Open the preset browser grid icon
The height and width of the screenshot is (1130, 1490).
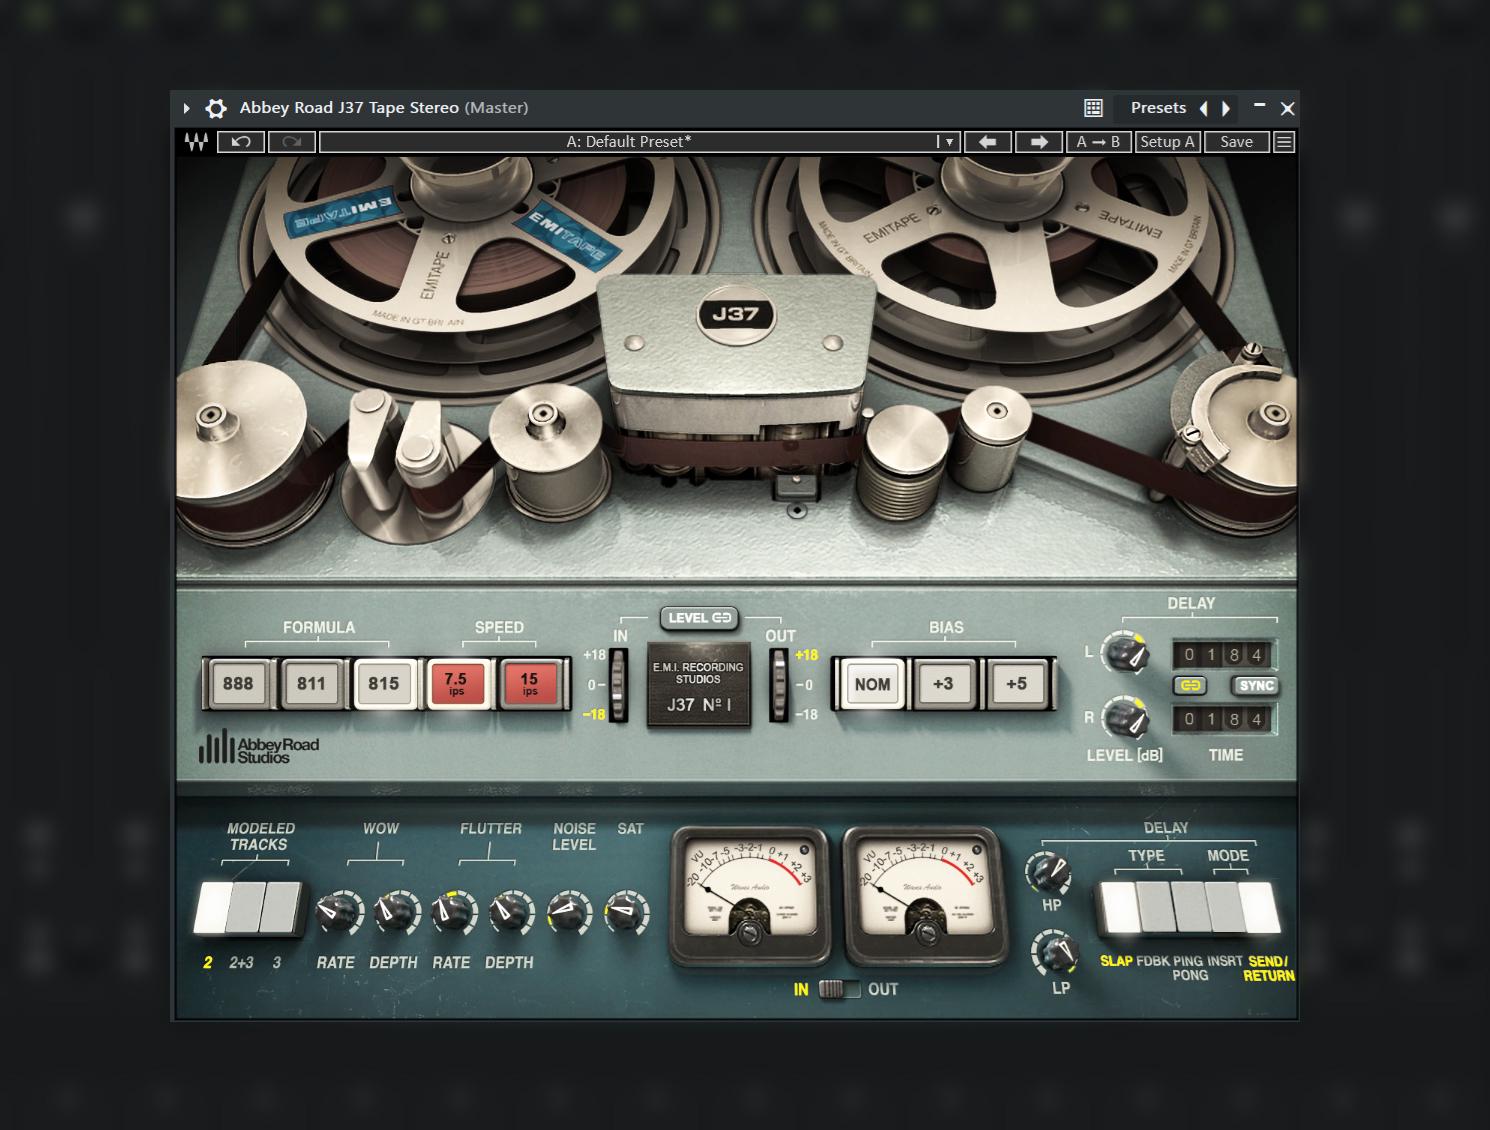[1093, 108]
